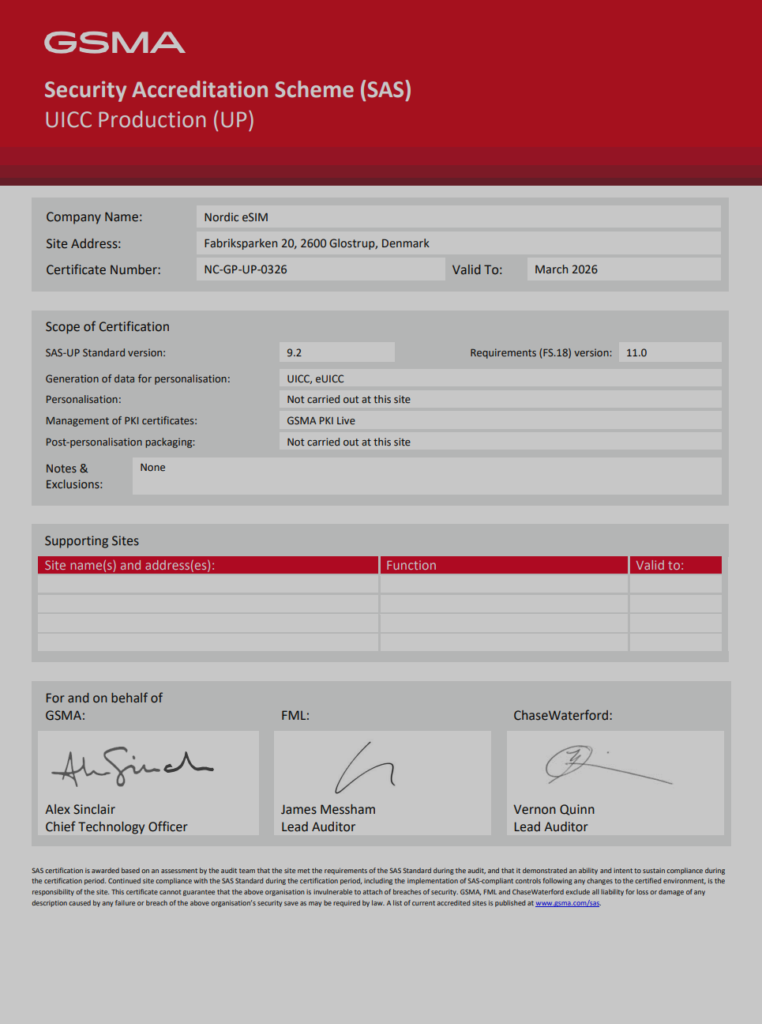The width and height of the screenshot is (762, 1024).
Task: Click the UICC Production (UP) subtitle
Action: coord(150,120)
